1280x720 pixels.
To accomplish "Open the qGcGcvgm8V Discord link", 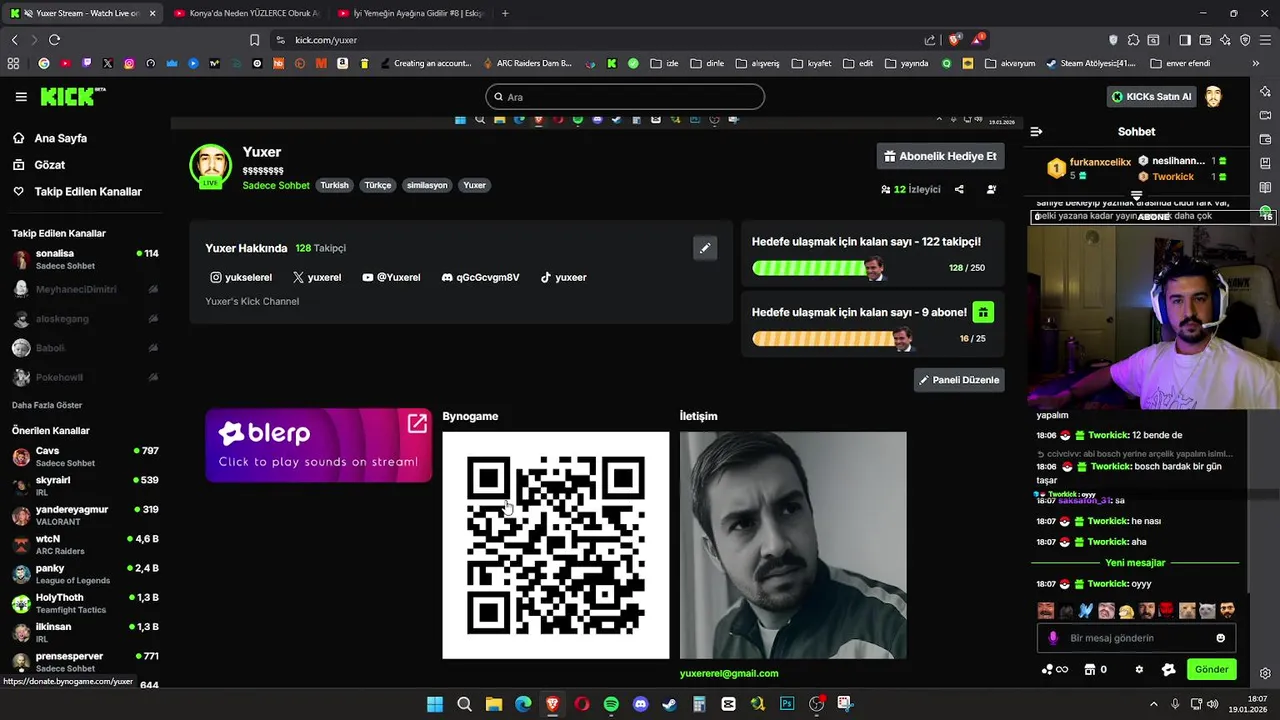I will point(480,277).
